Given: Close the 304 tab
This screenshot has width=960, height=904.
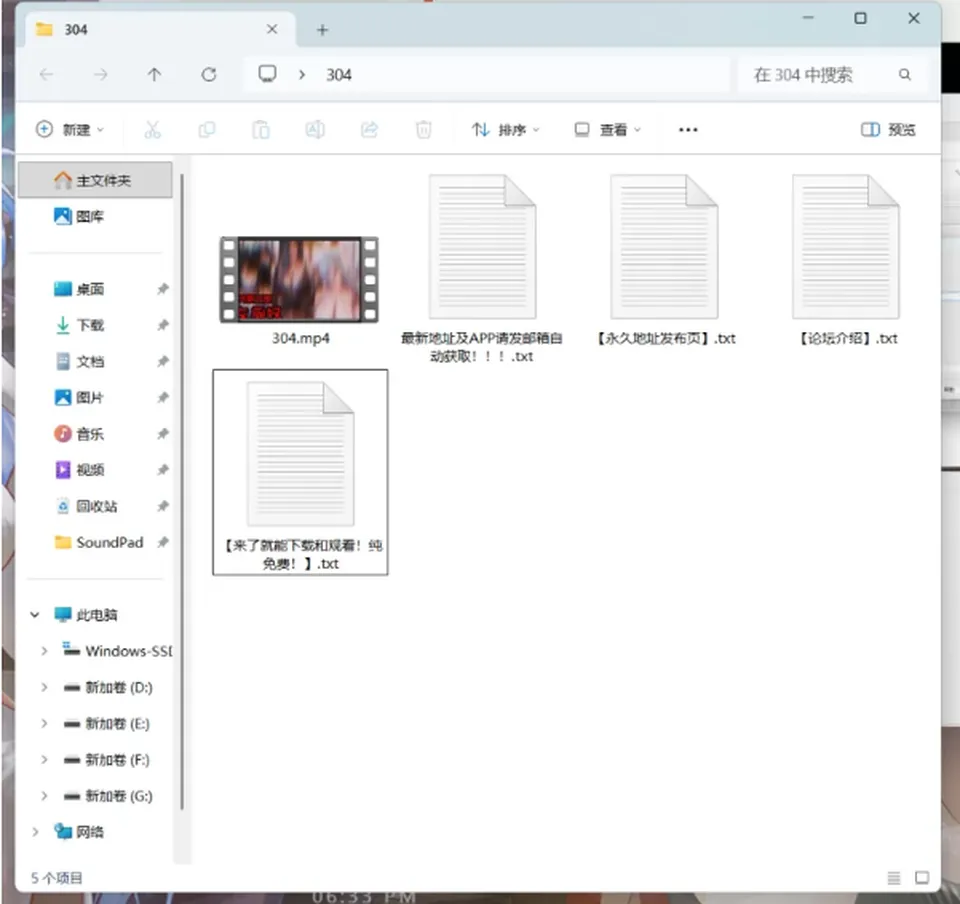Looking at the screenshot, I should [272, 29].
